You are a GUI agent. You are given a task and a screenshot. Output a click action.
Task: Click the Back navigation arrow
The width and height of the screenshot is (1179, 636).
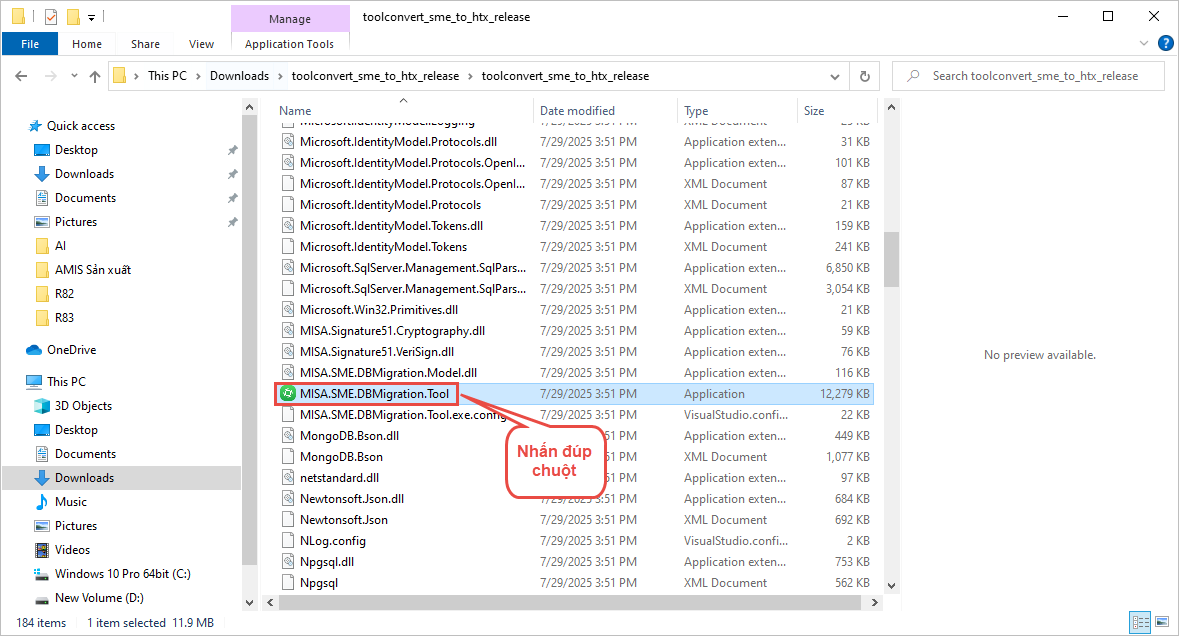click(21, 76)
